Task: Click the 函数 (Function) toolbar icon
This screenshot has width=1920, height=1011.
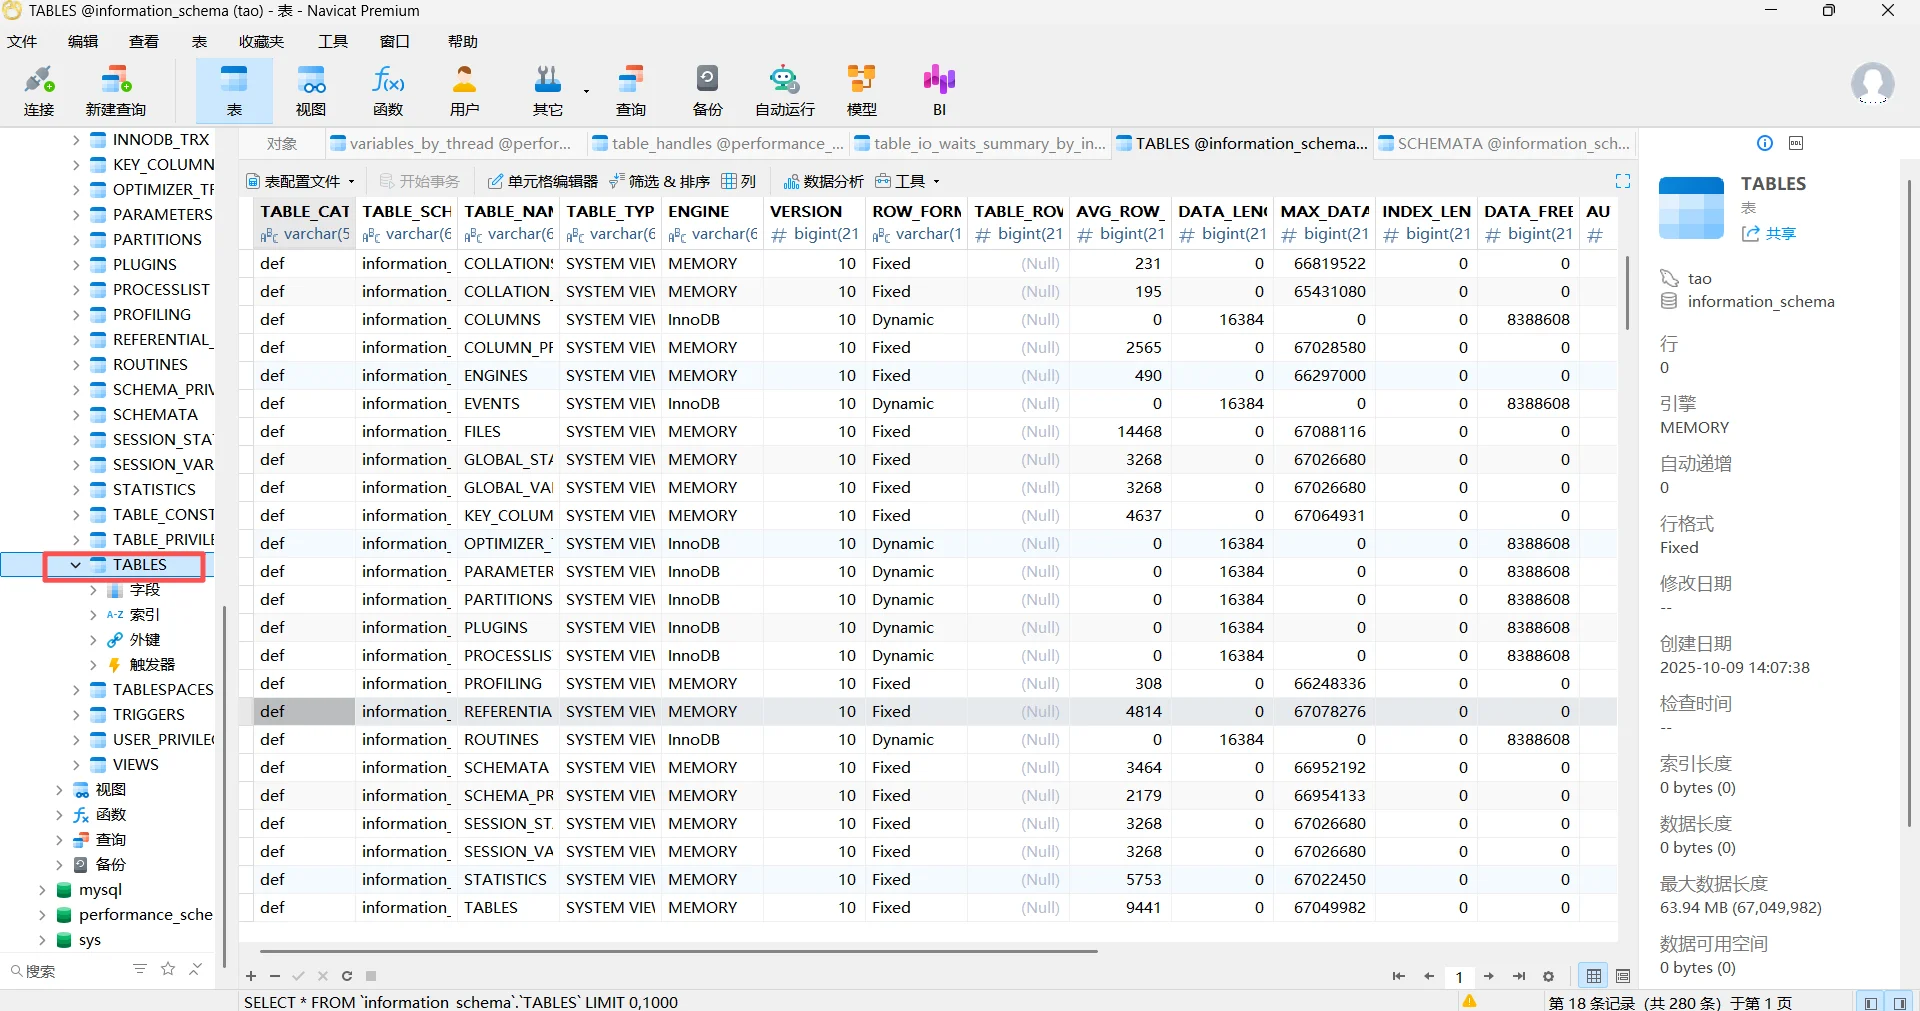Action: tap(388, 90)
